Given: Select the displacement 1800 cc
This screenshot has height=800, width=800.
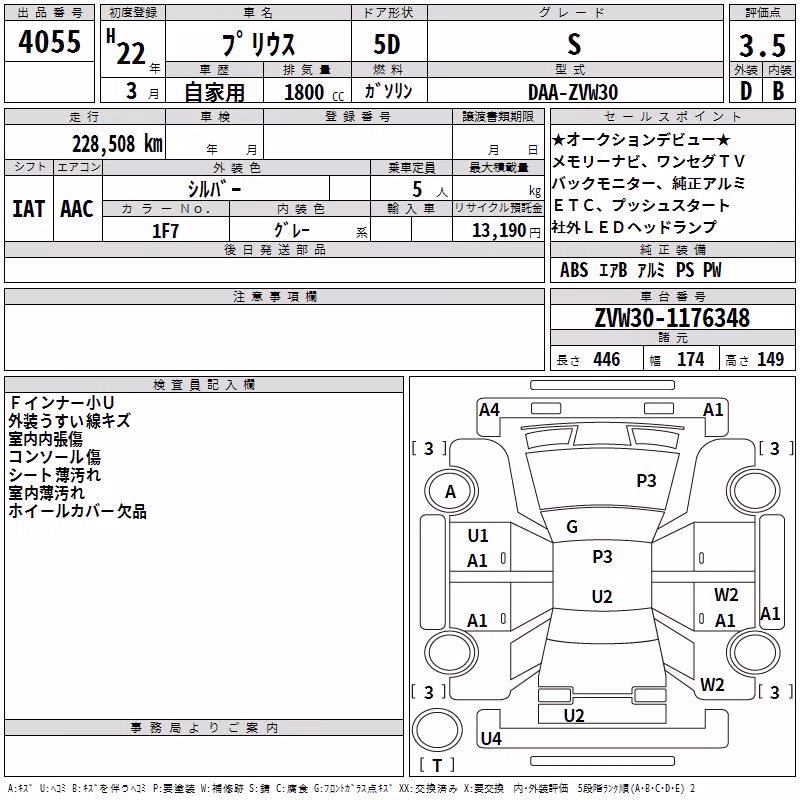Looking at the screenshot, I should tap(314, 92).
